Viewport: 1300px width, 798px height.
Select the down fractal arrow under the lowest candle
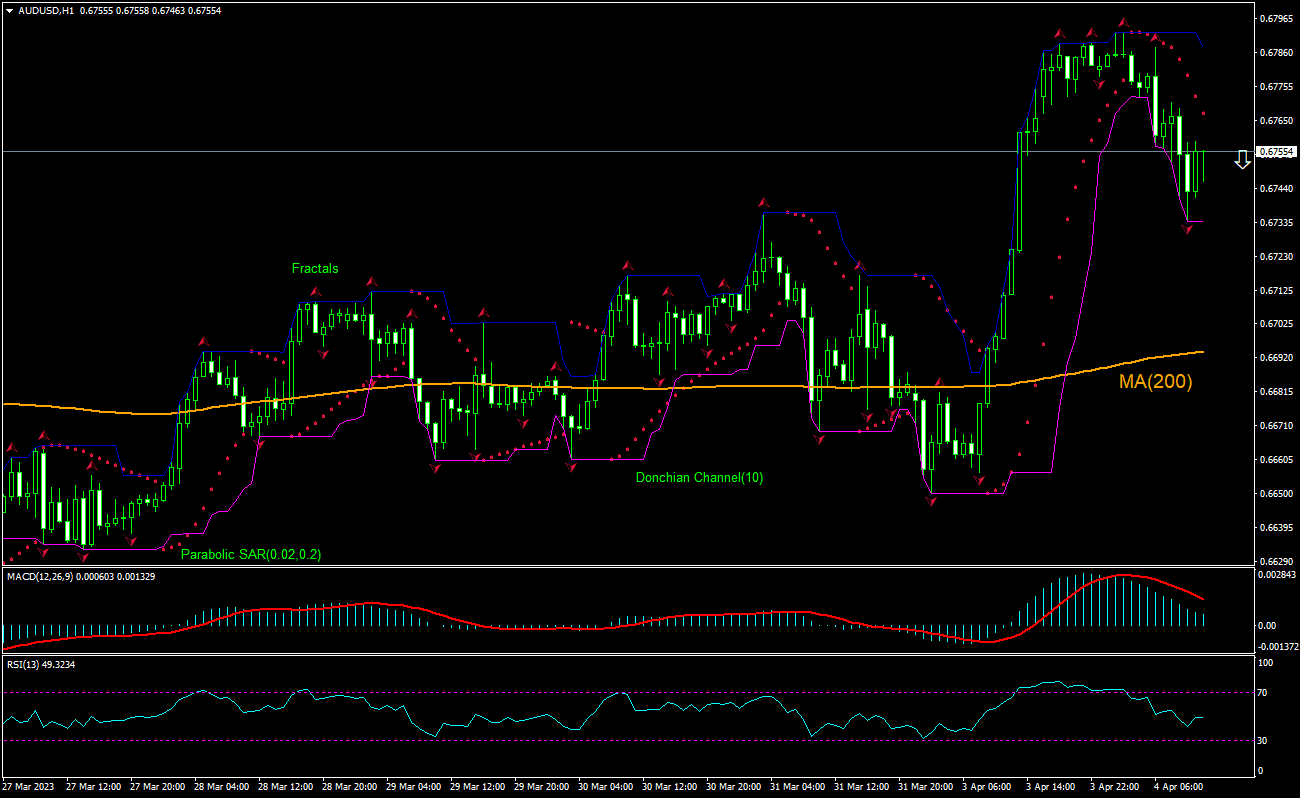tap(82, 556)
